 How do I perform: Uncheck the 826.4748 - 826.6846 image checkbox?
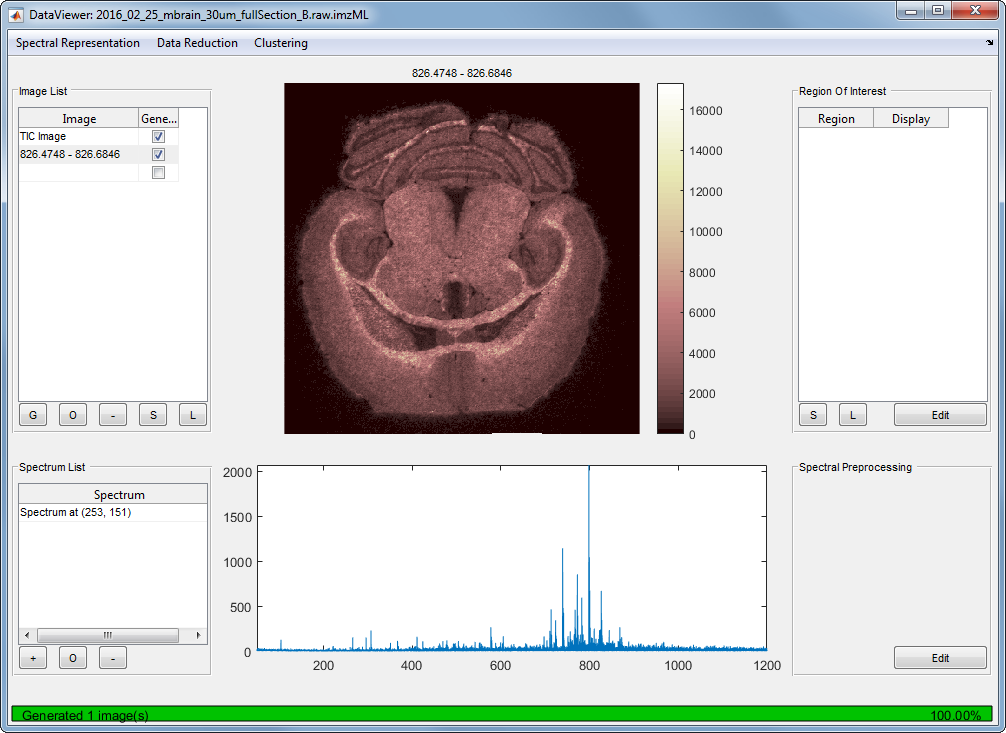click(158, 155)
